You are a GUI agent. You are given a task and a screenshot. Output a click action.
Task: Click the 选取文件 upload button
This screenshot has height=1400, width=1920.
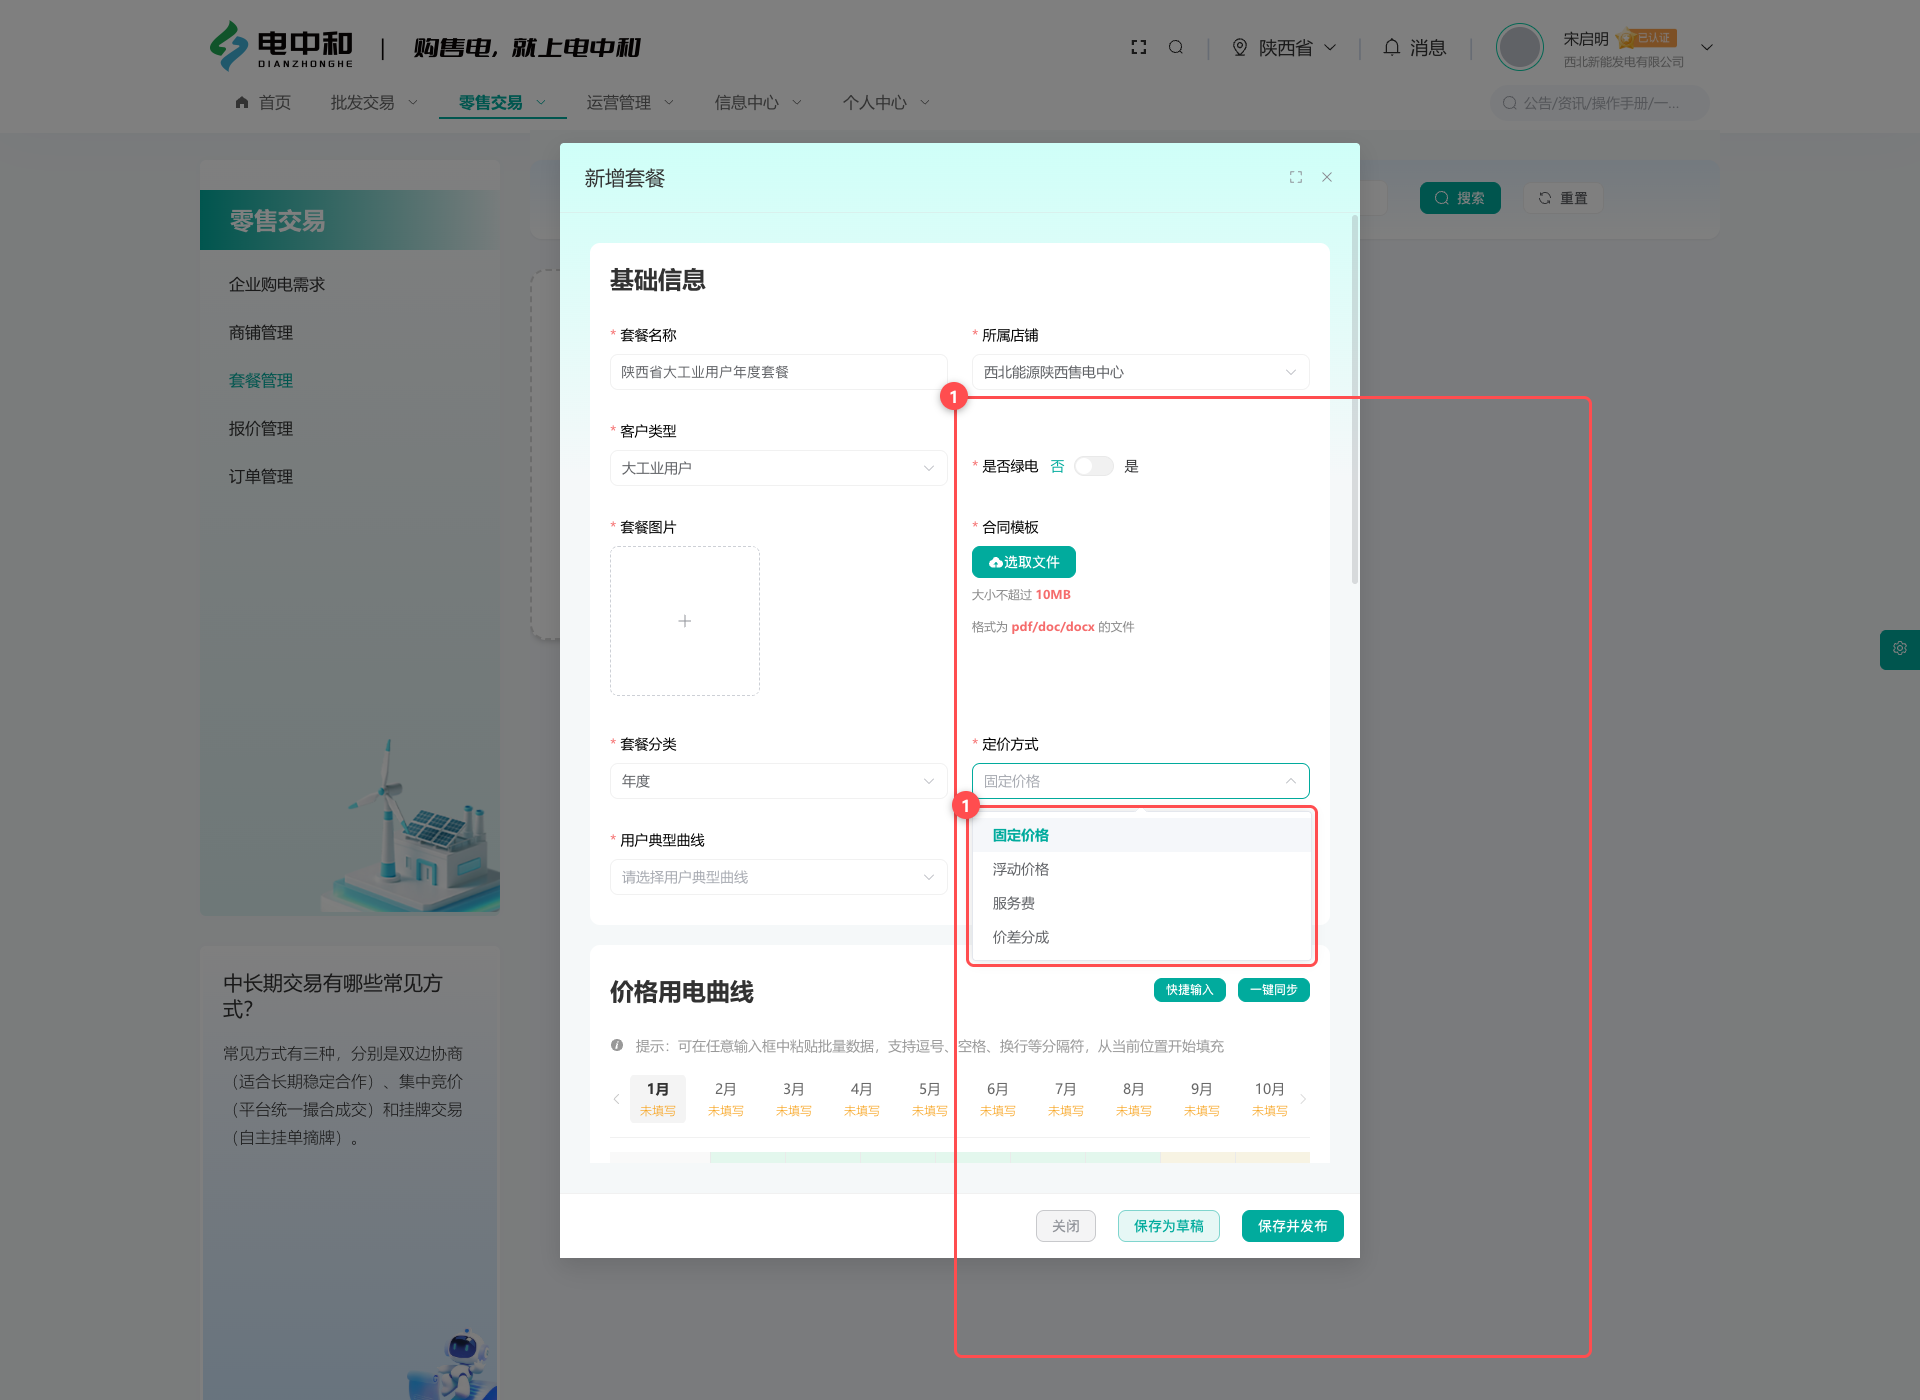(1024, 562)
